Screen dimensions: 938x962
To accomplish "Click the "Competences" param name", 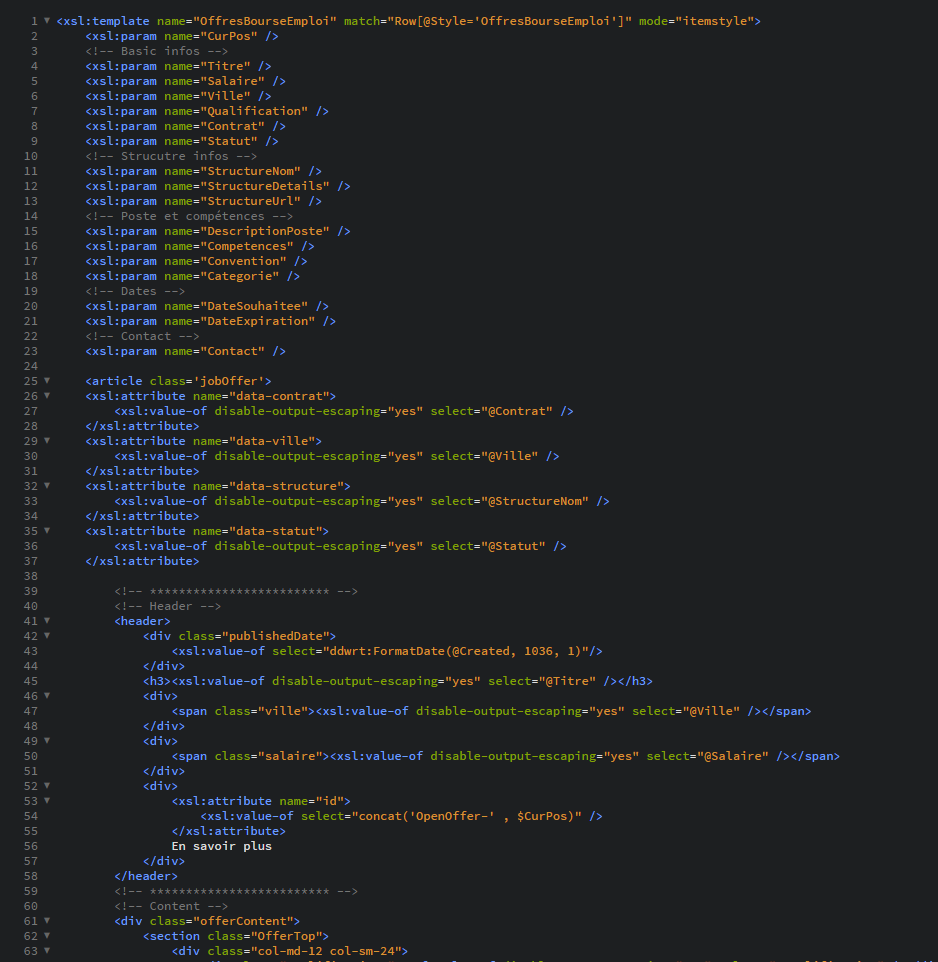I will pos(247,246).
